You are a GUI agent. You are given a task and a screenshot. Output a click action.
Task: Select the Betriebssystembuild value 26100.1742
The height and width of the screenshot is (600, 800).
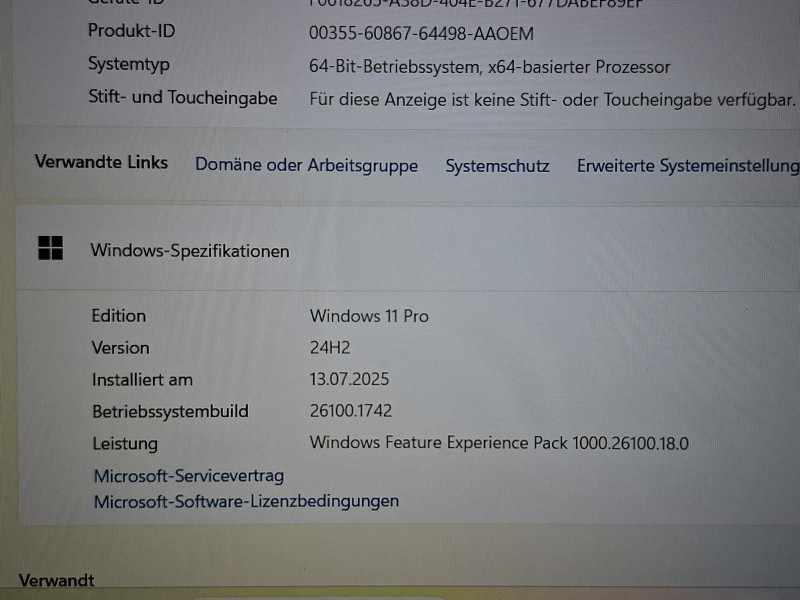351,411
